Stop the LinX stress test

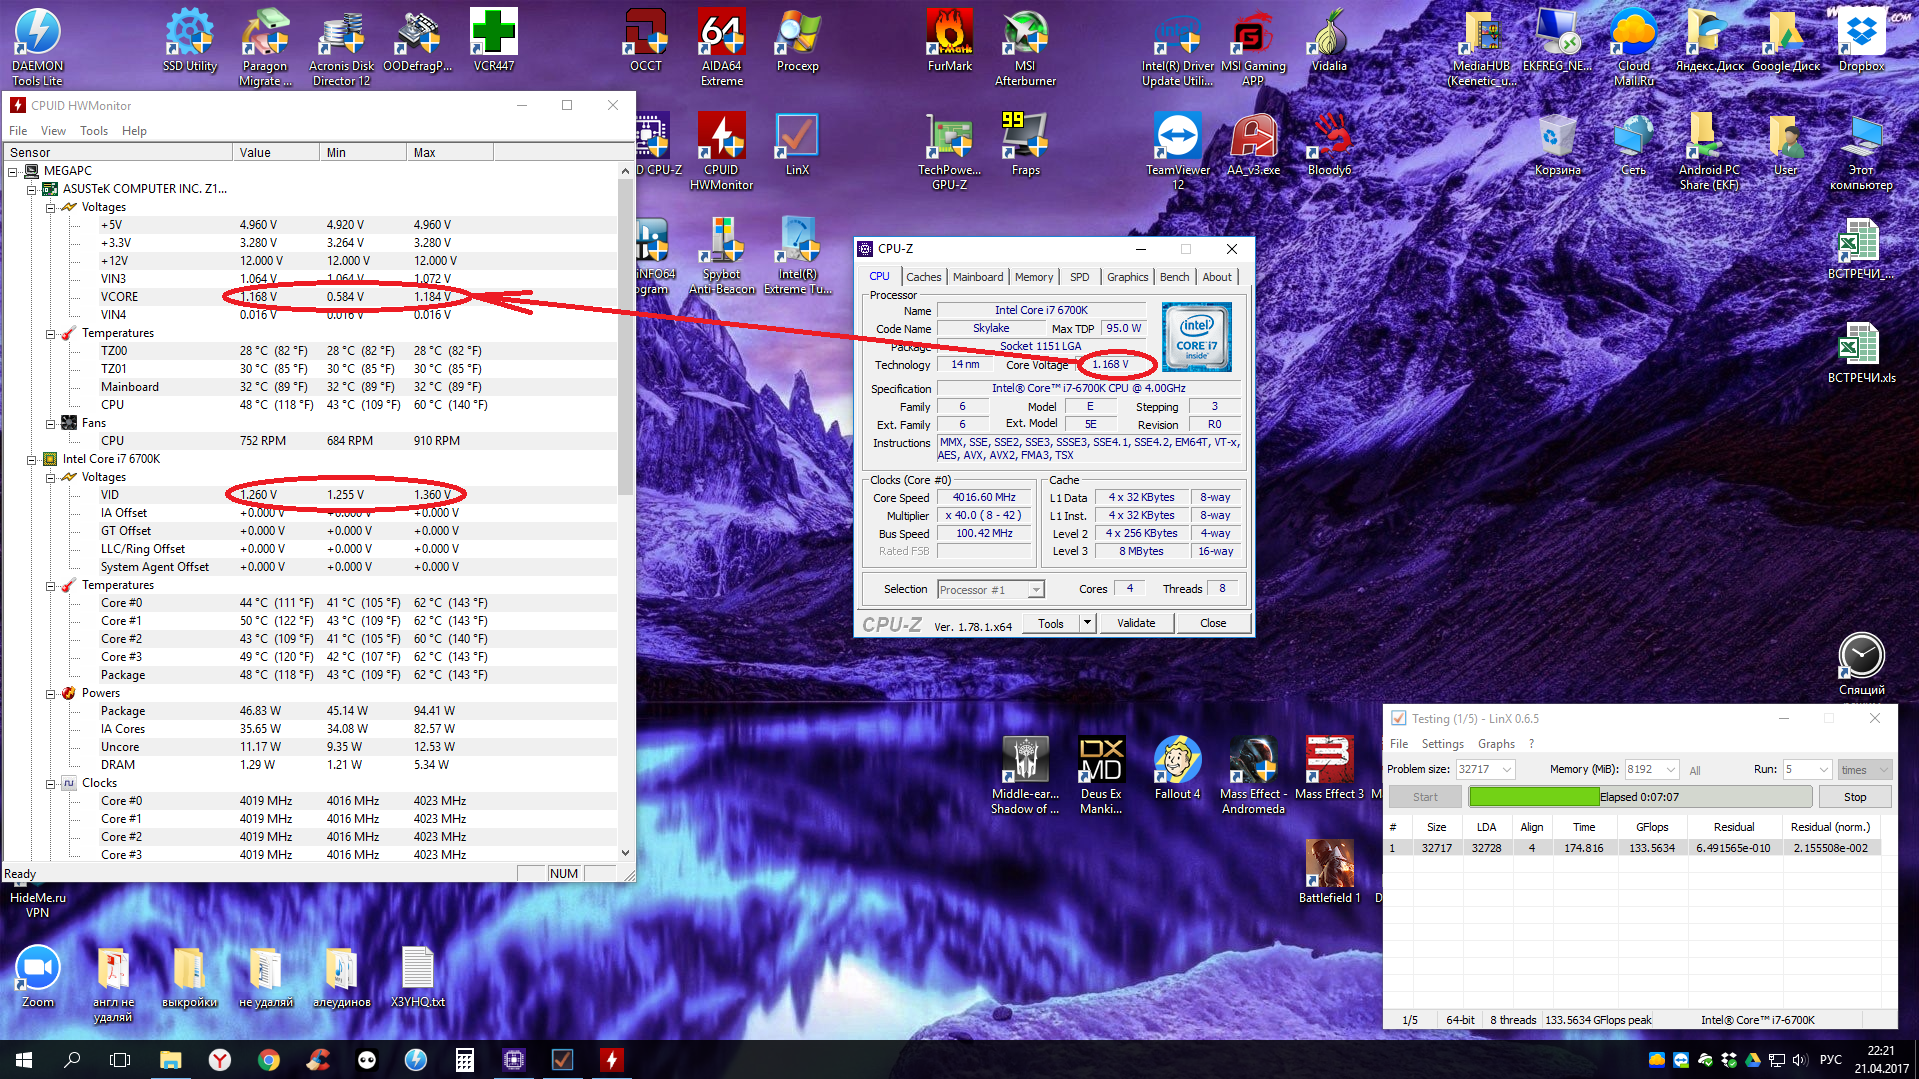tap(1855, 797)
